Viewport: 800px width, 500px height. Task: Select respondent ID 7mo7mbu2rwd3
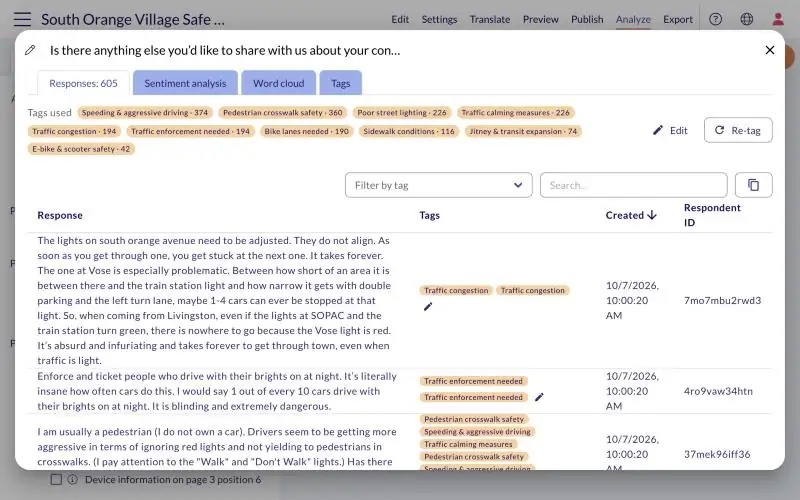[722, 301]
